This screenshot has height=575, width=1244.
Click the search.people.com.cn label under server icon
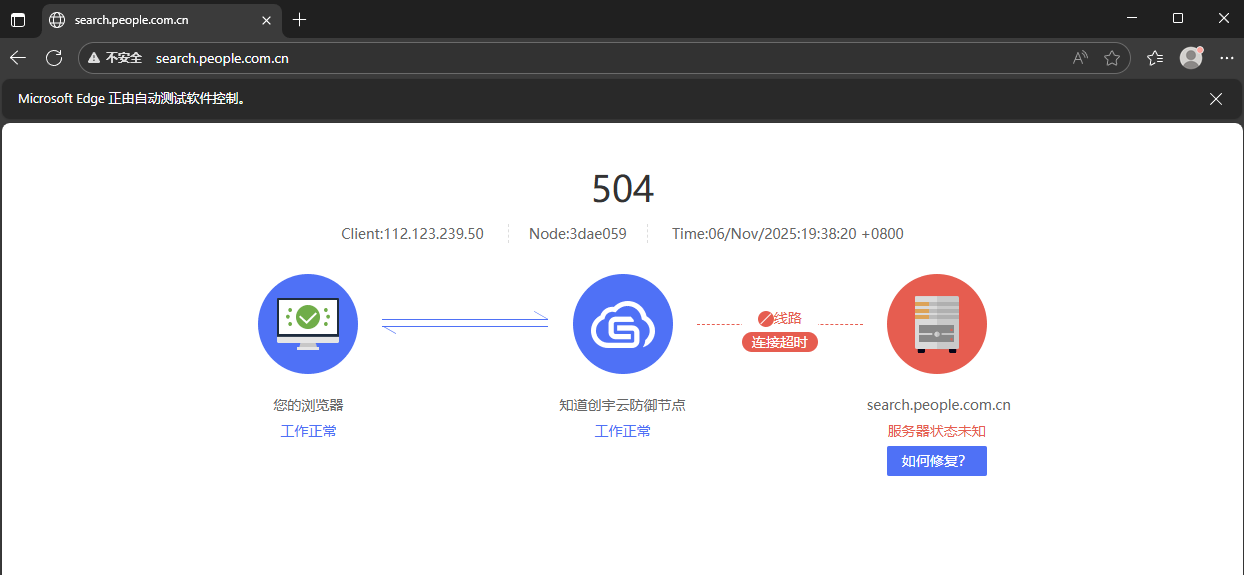coord(939,405)
